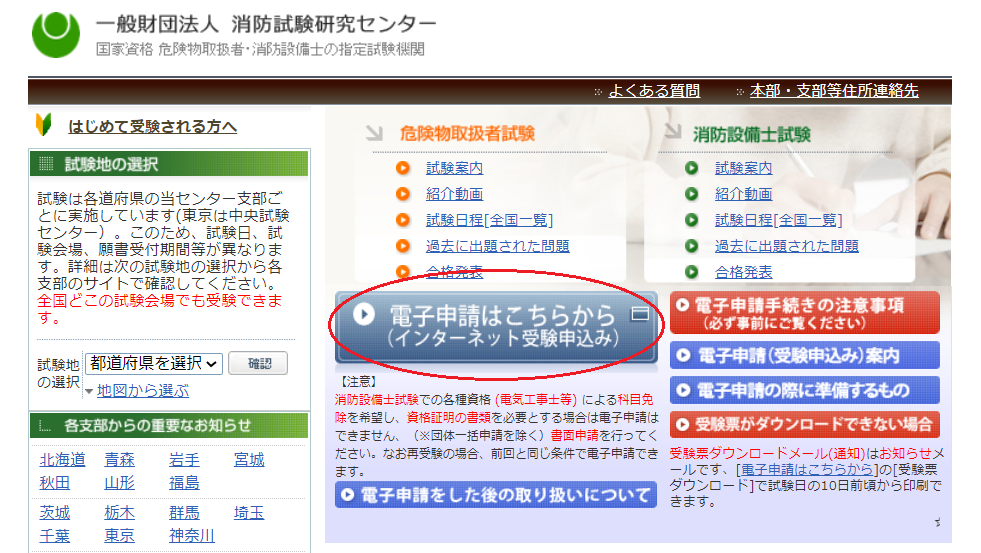This screenshot has height=553, width=981.
Task: Click the 消防設備士試験 section heading
Action: pos(751,134)
